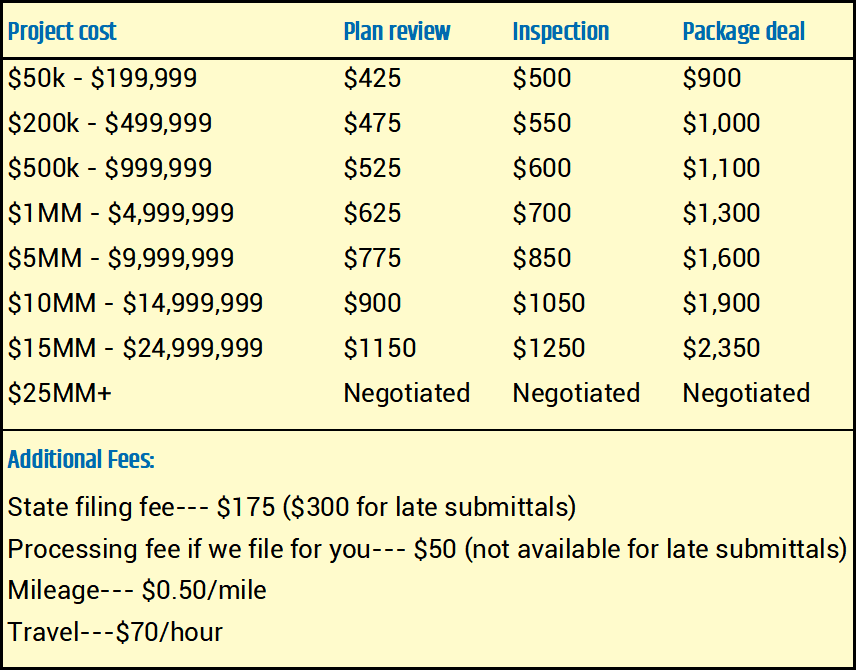Select the $10MM - $14,999,999 cost range

pos(135,303)
